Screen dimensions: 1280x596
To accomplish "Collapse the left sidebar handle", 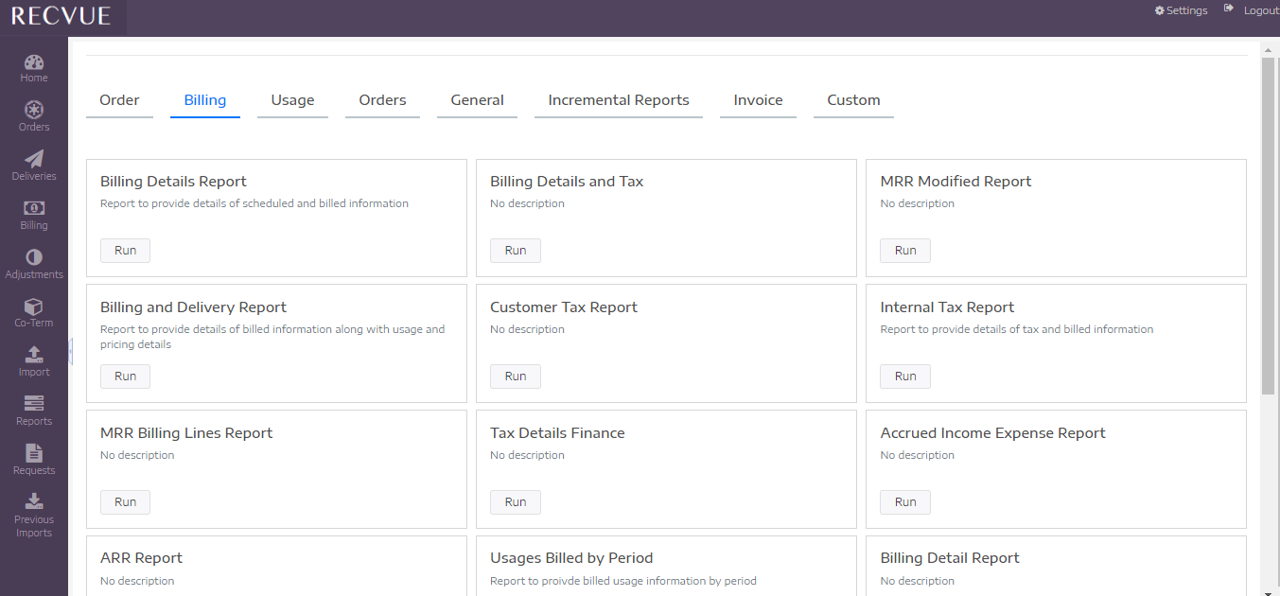I will click(x=70, y=351).
